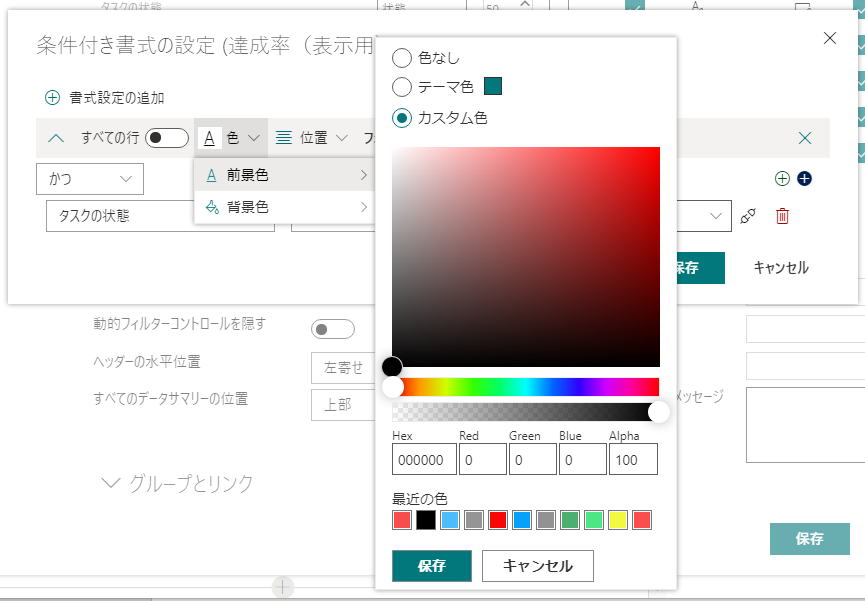
Task: Remove format rule with teal X icon
Action: click(x=805, y=138)
